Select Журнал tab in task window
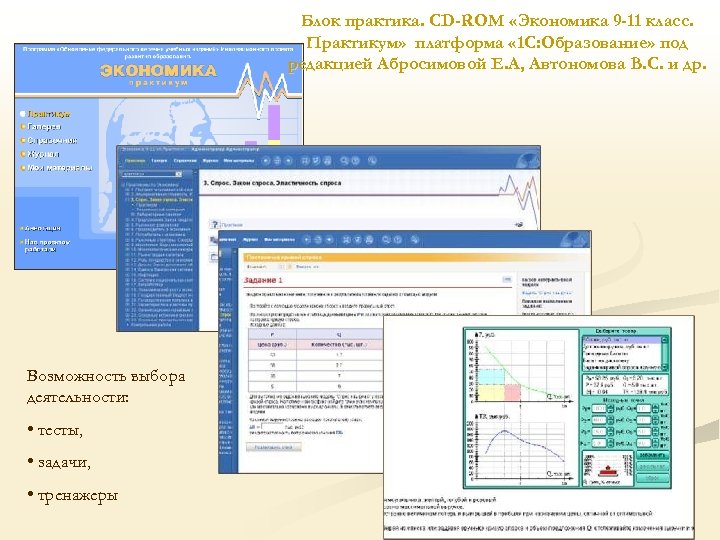The width and height of the screenshot is (720, 540). pos(251,240)
